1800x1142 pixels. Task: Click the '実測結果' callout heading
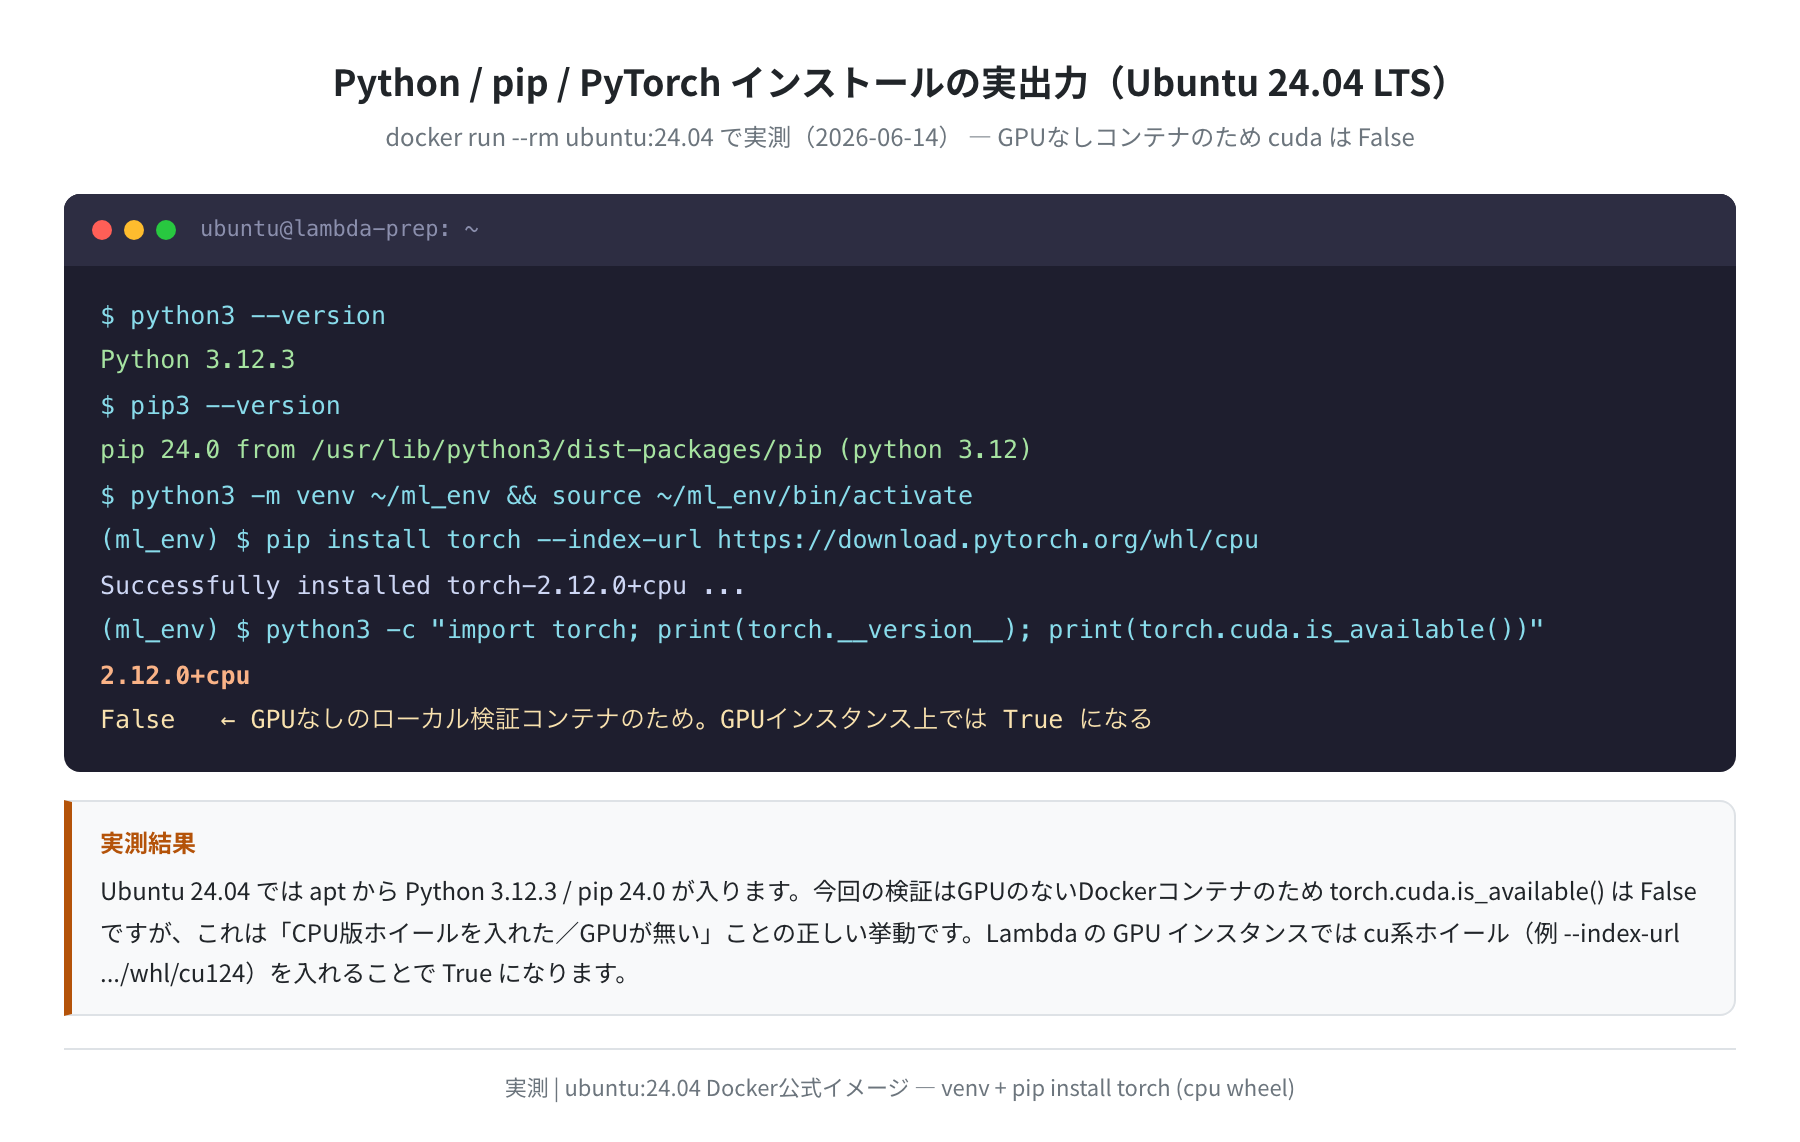point(148,843)
